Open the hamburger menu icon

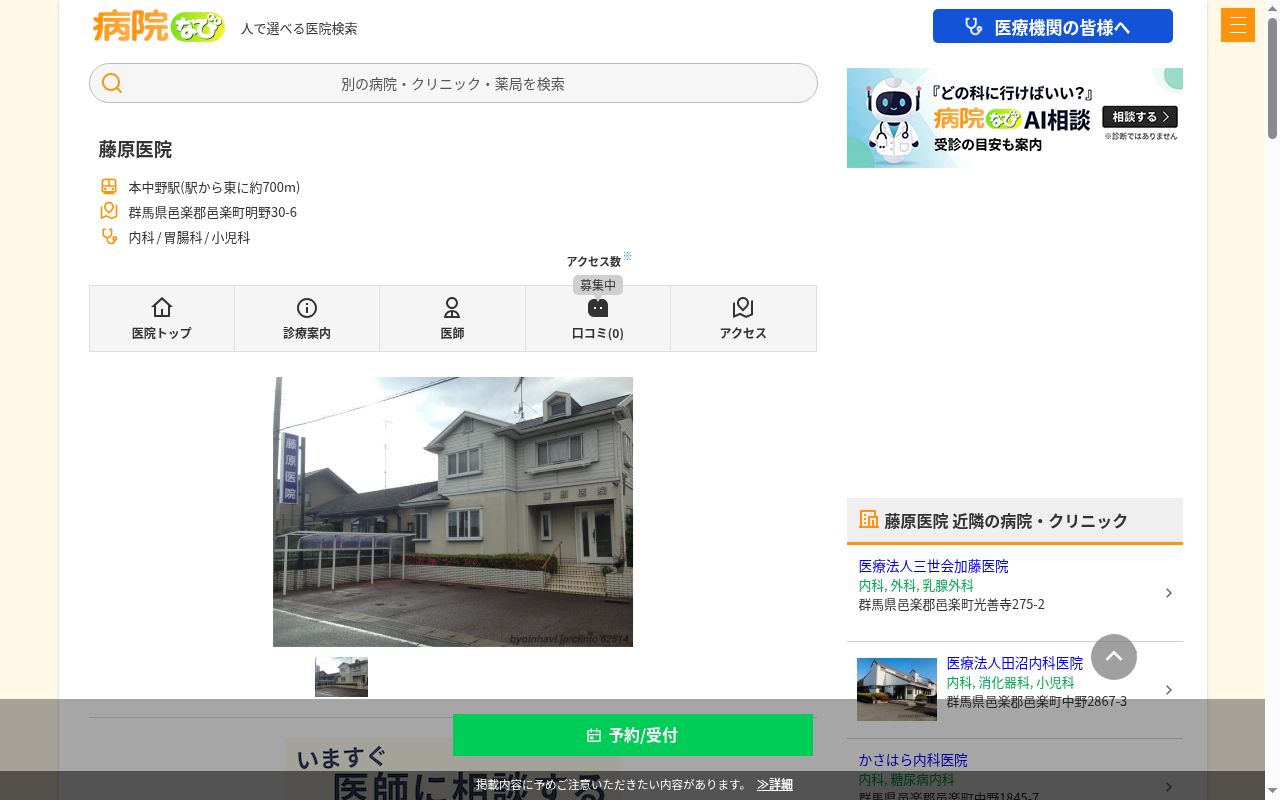[1237, 25]
